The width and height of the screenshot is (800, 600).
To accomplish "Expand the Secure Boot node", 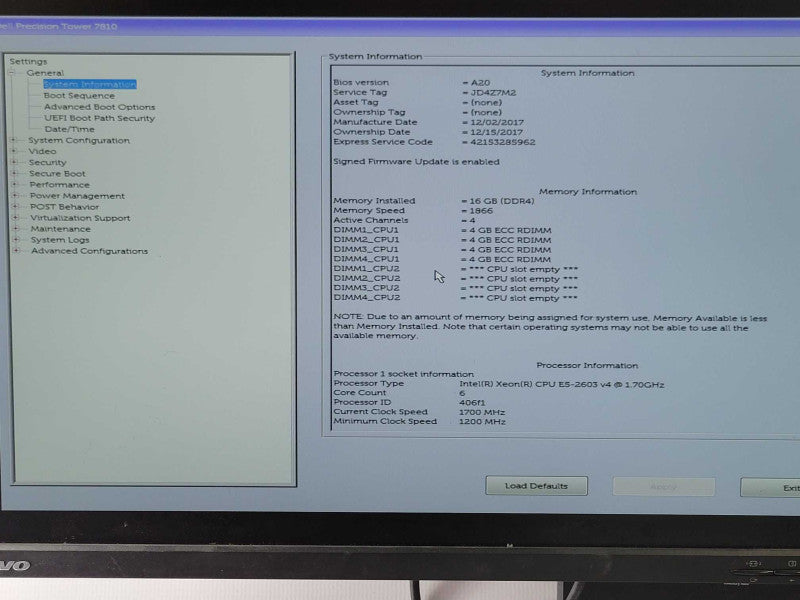I will pyautogui.click(x=14, y=173).
